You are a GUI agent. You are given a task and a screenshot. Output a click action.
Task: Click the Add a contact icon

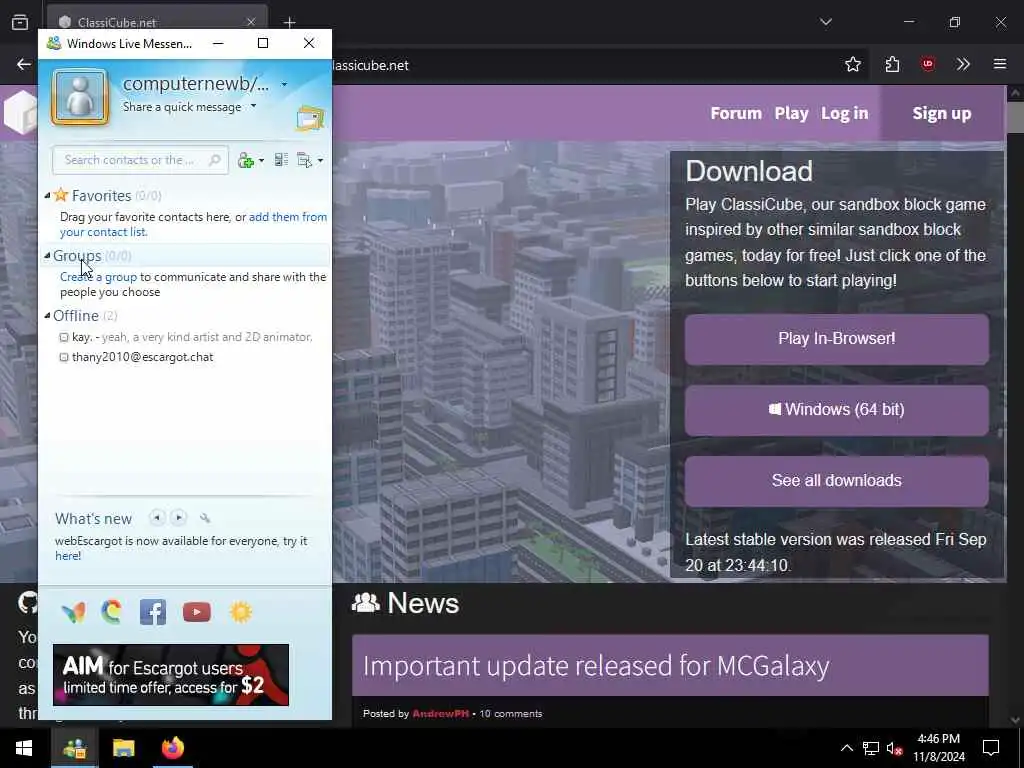246,160
